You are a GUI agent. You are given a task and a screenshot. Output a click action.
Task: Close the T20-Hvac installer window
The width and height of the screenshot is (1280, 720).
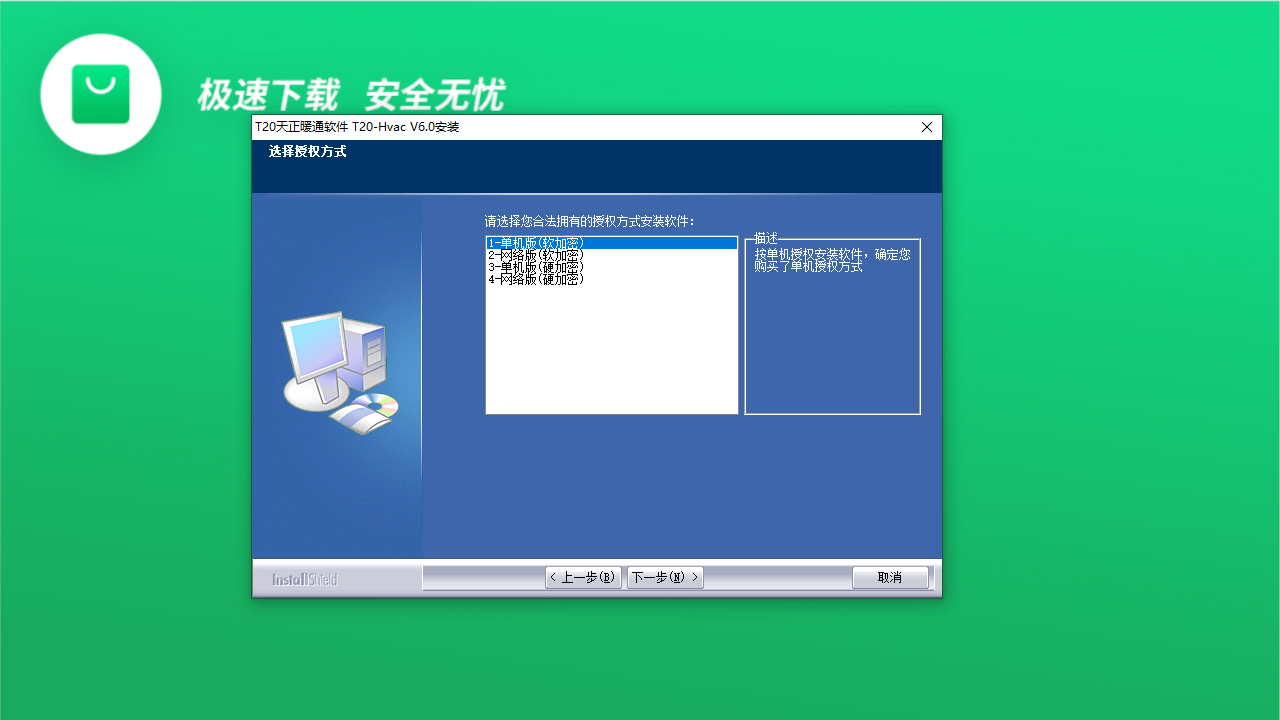coord(927,127)
